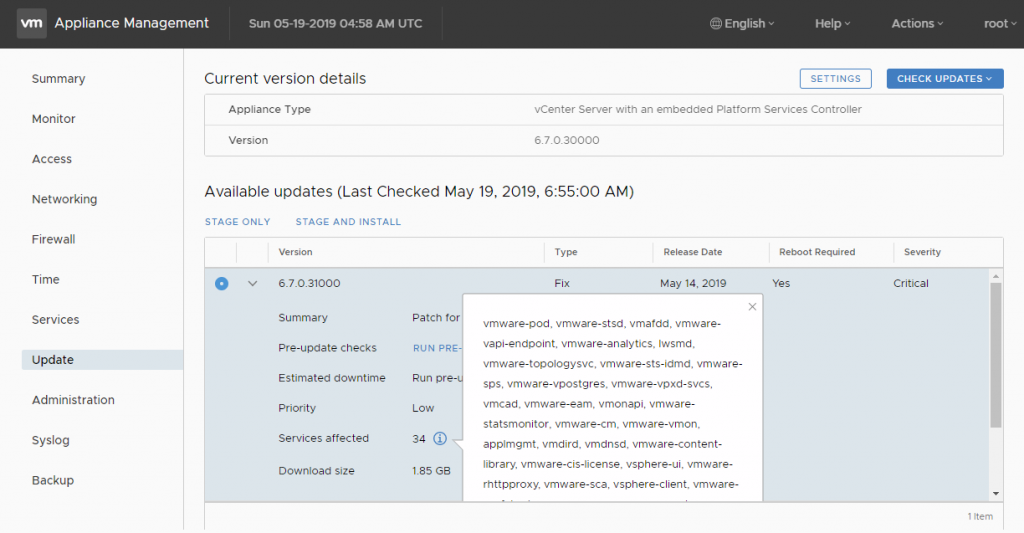Click current version value 6.7.0.30000
This screenshot has height=533, width=1024.
[x=567, y=140]
